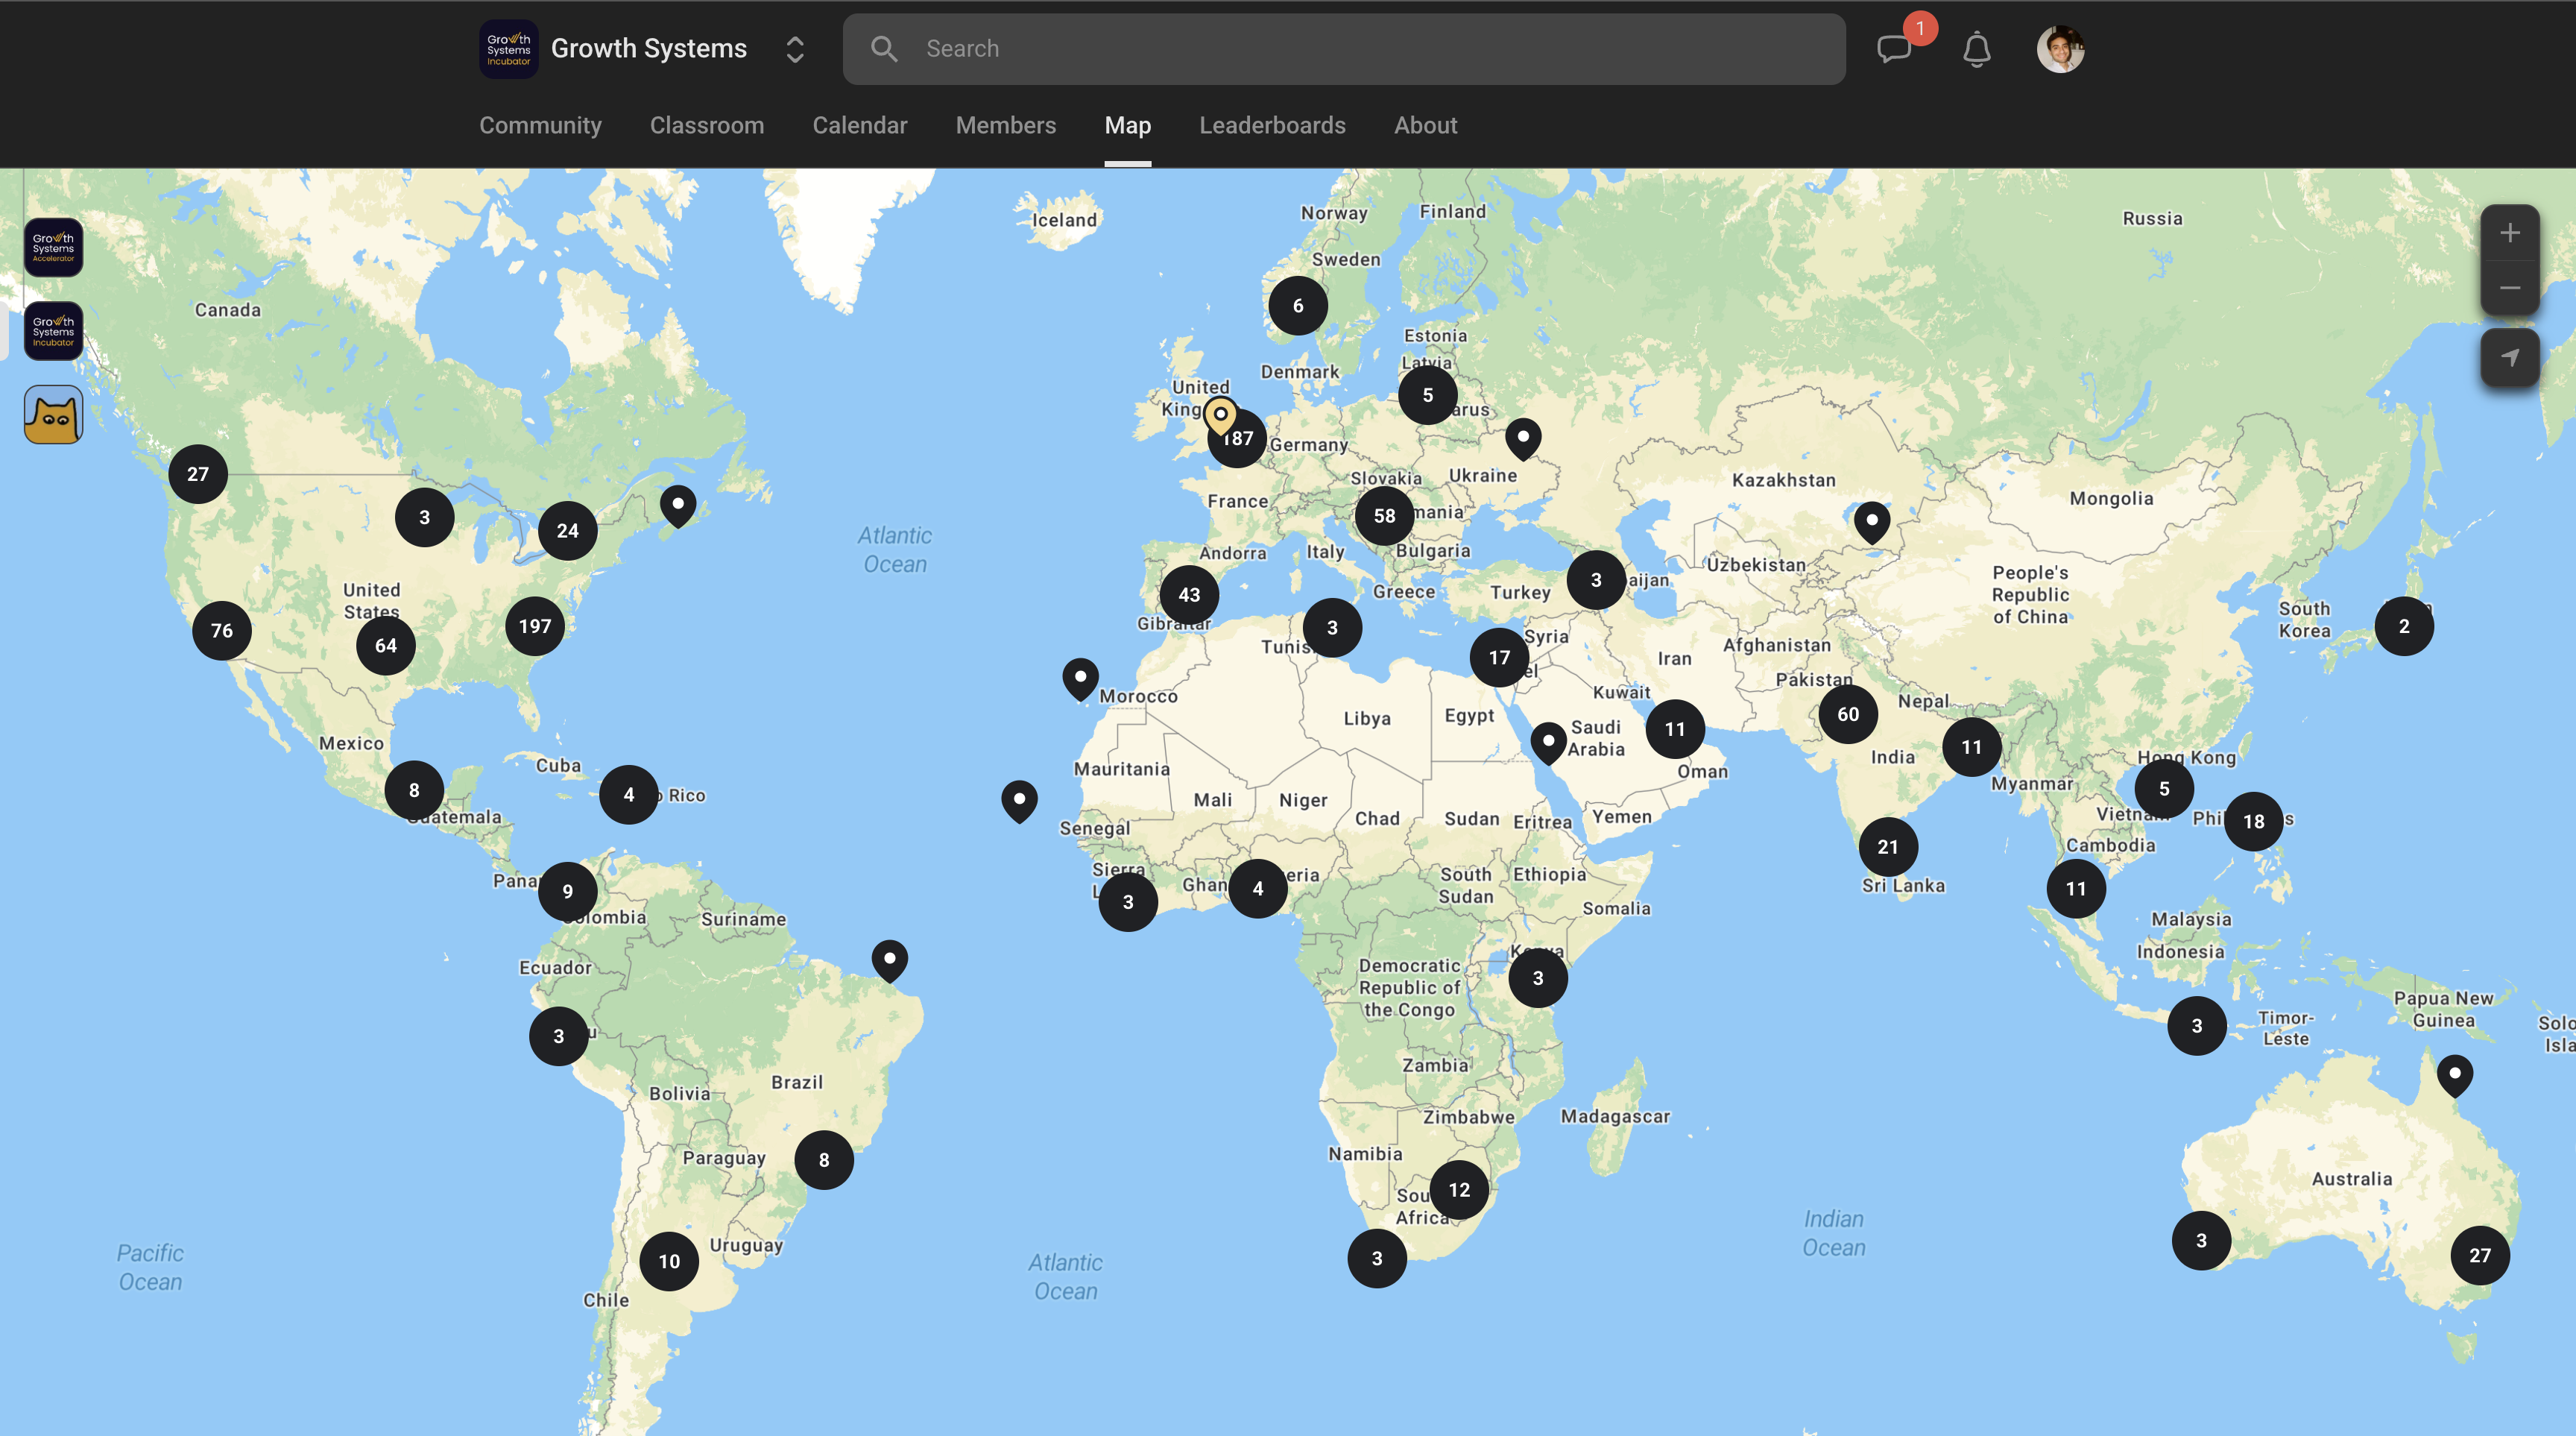
Task: Switch to the Community tab
Action: 540,125
